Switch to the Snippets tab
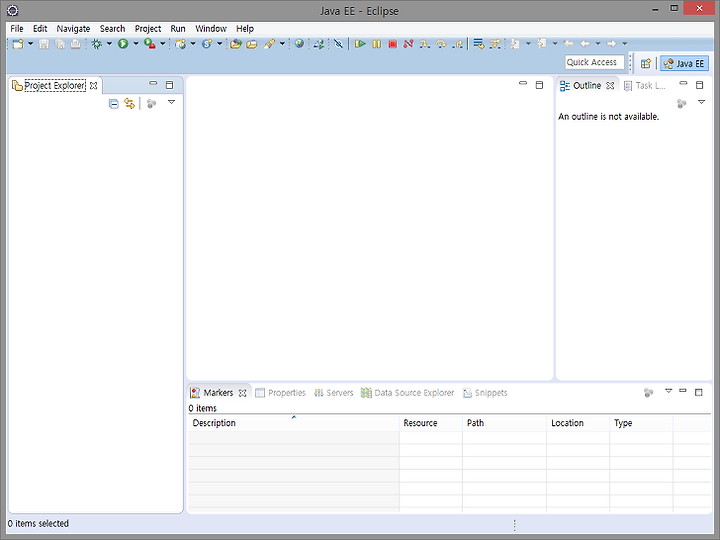This screenshot has height=540, width=720. [485, 393]
